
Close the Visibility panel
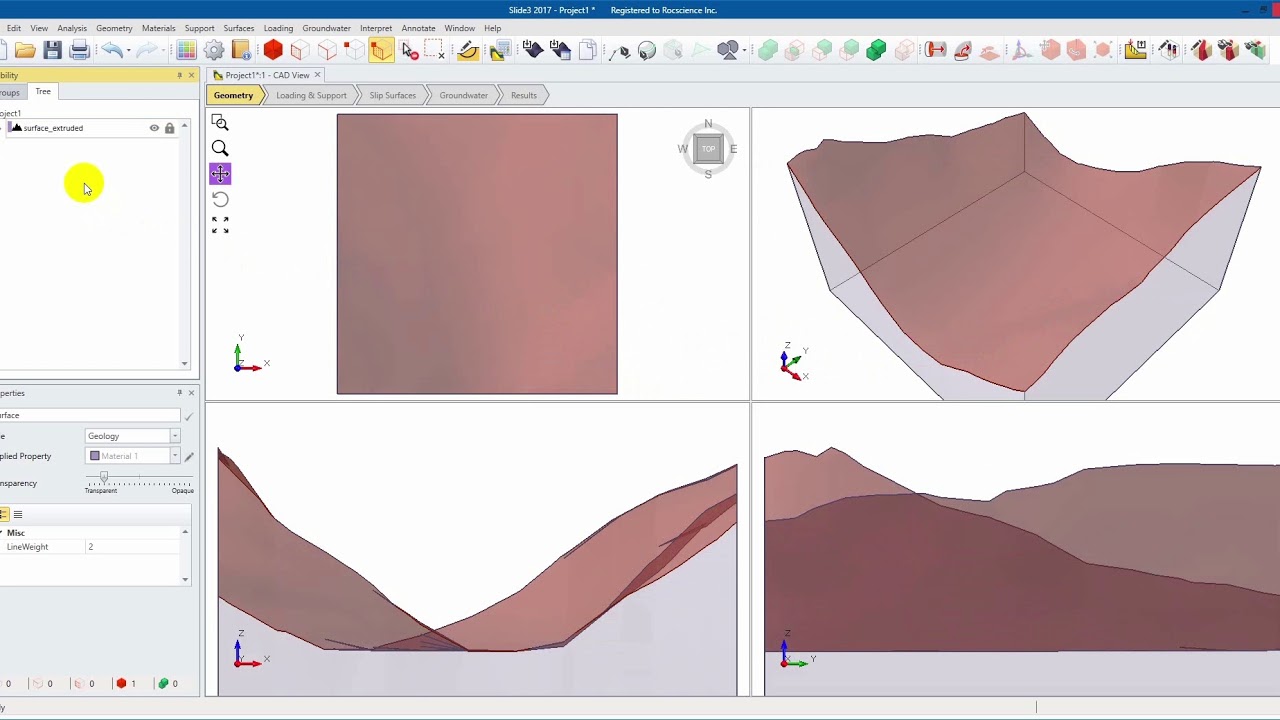click(x=191, y=75)
